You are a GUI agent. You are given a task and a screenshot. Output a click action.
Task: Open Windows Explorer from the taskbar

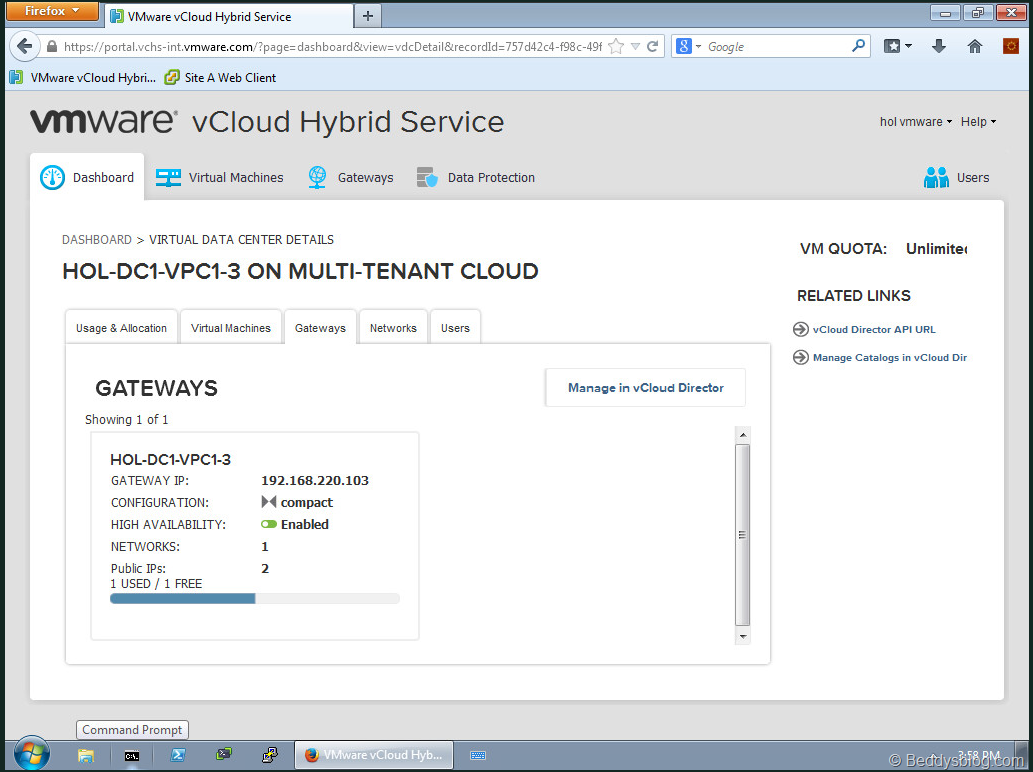86,755
